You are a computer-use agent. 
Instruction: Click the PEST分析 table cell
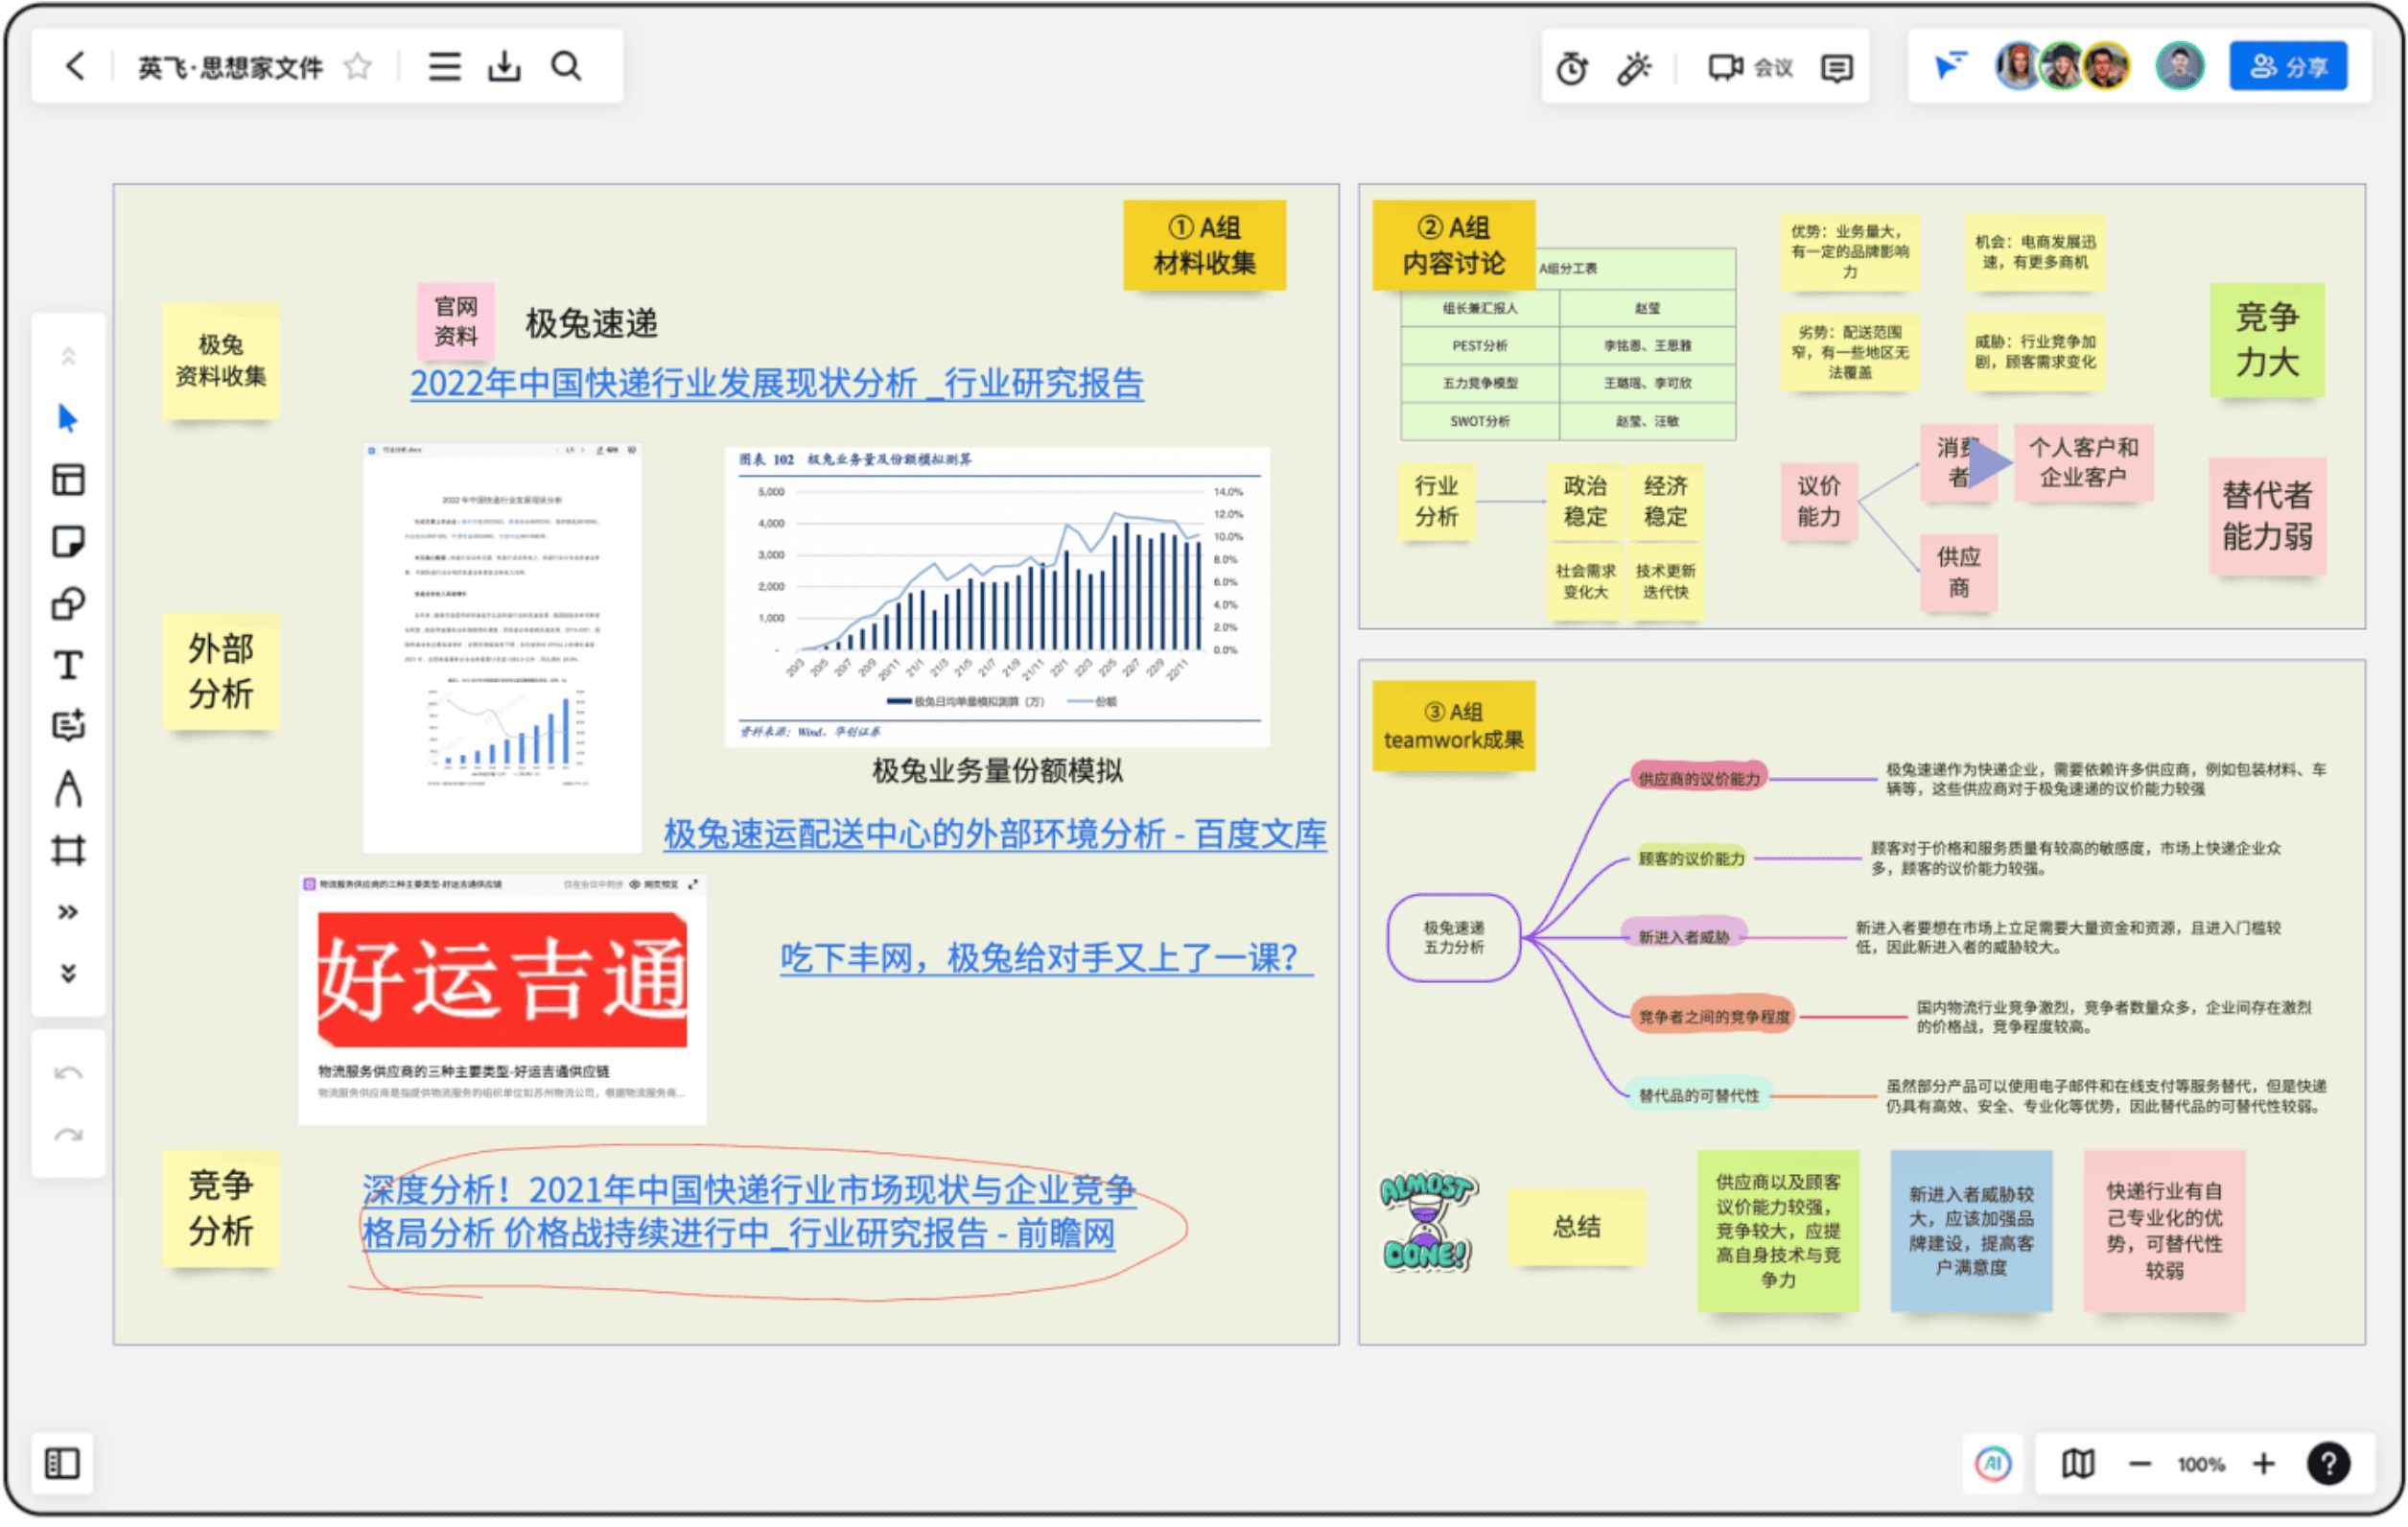(x=1480, y=346)
